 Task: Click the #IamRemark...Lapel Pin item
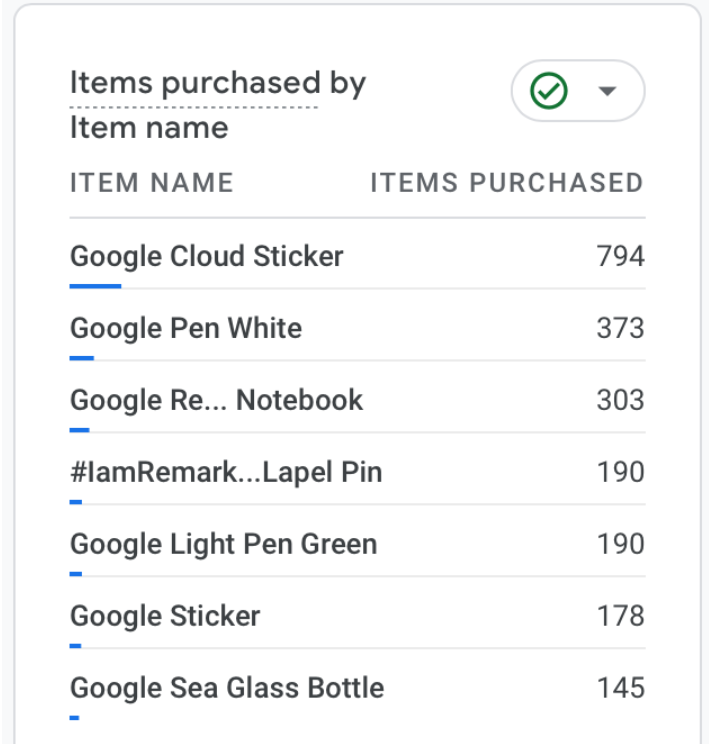(x=226, y=472)
